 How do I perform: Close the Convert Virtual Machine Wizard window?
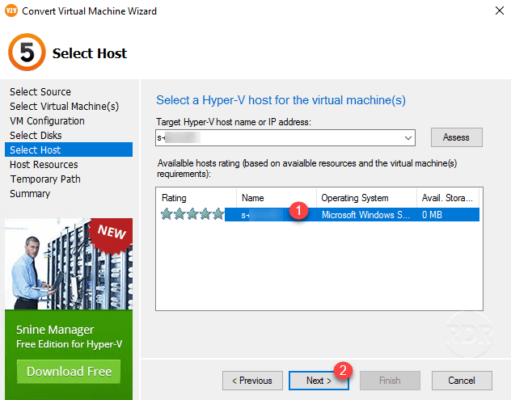pyautogui.click(x=499, y=11)
